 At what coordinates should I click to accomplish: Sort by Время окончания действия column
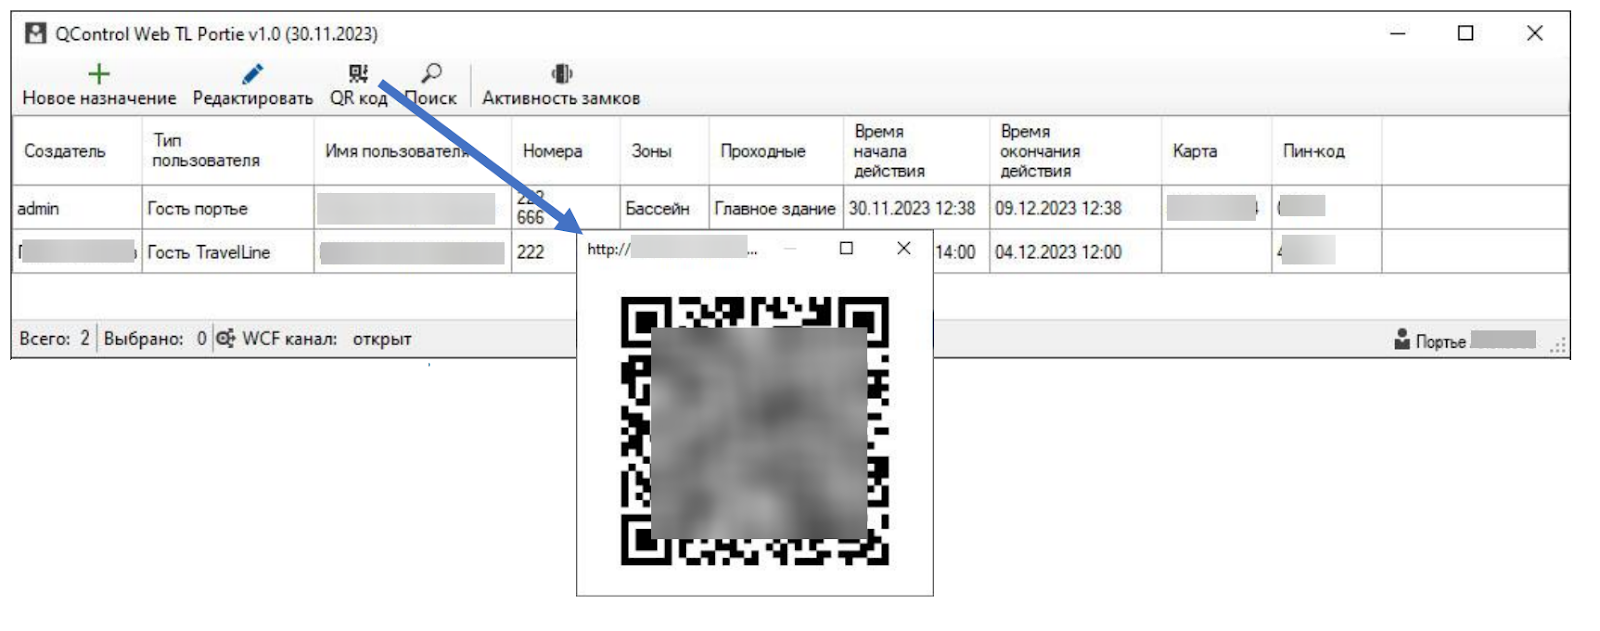[1075, 150]
